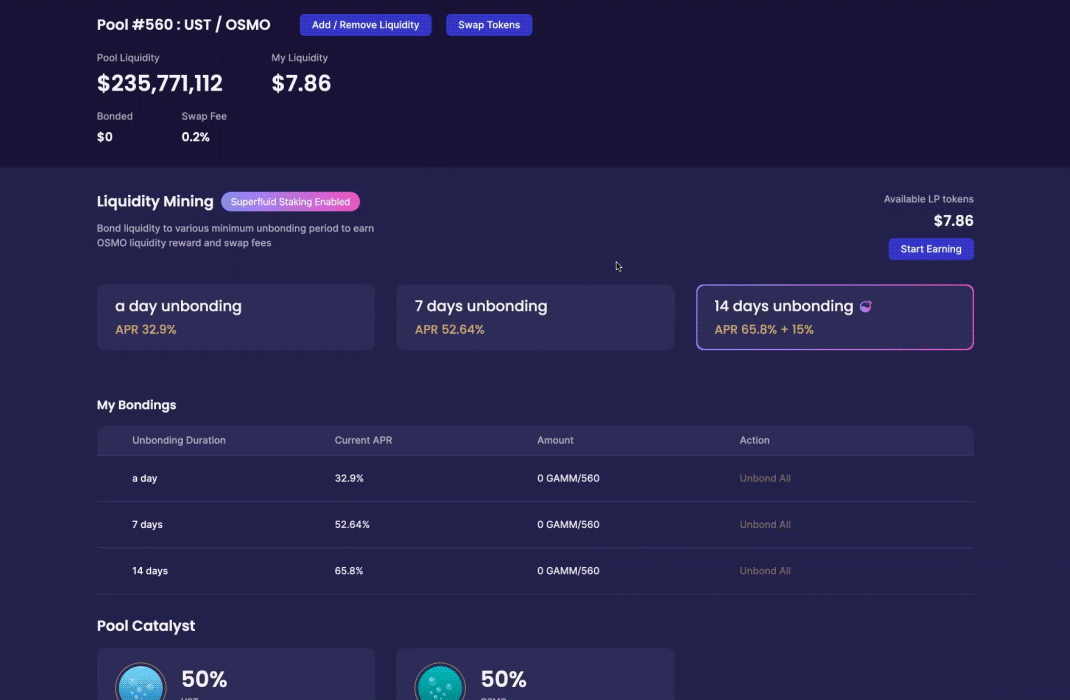The image size is (1070, 700).
Task: Click APR 32.9% in a day card
Action: click(x=145, y=330)
